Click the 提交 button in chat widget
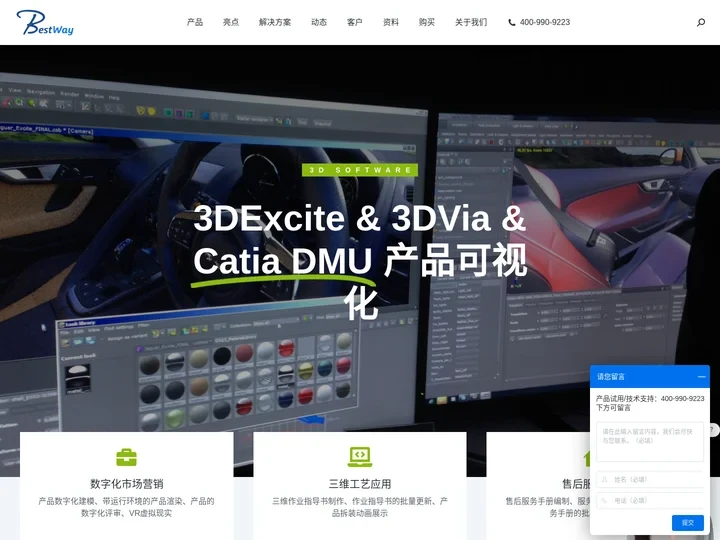The width and height of the screenshot is (720, 540). coord(687,523)
